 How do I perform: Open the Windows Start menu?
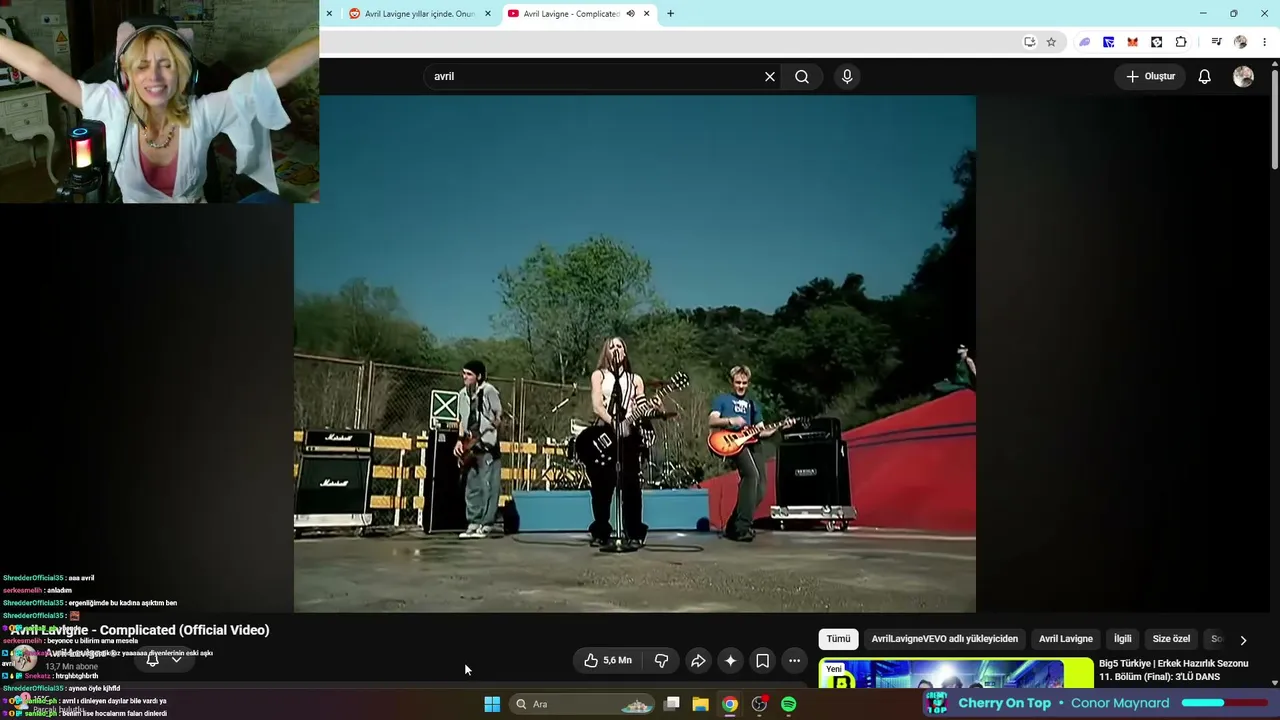[x=492, y=704]
